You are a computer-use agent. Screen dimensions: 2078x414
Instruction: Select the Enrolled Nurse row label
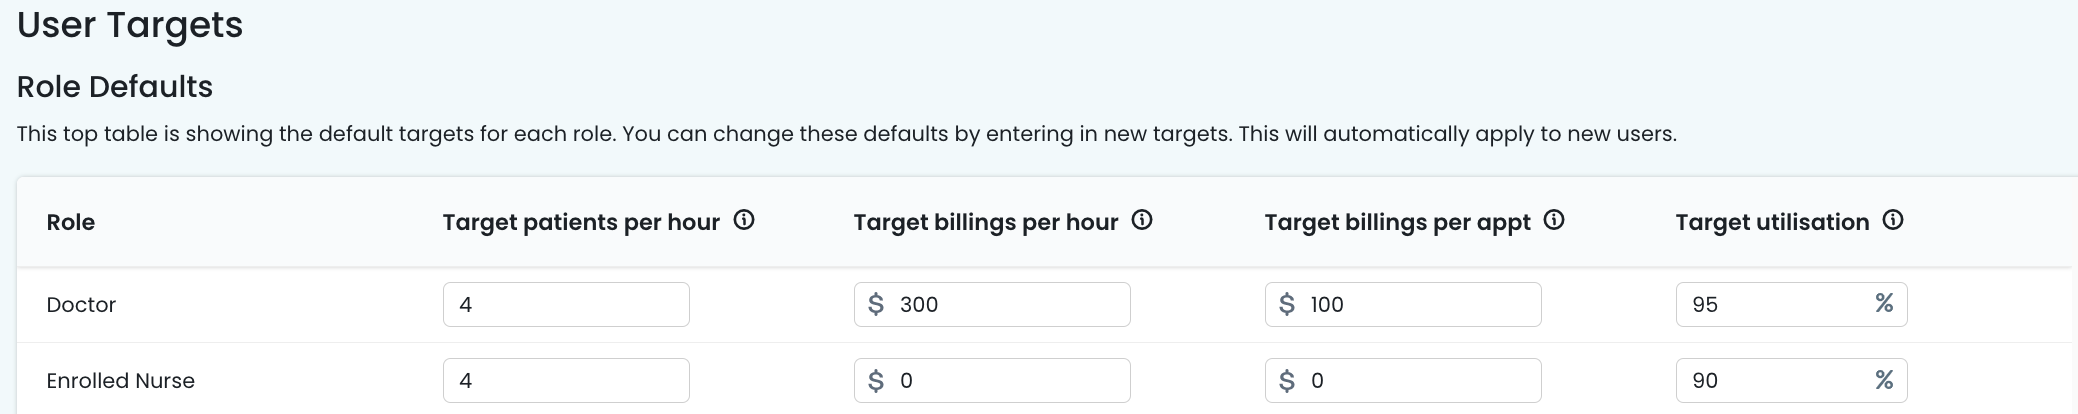coord(121,381)
